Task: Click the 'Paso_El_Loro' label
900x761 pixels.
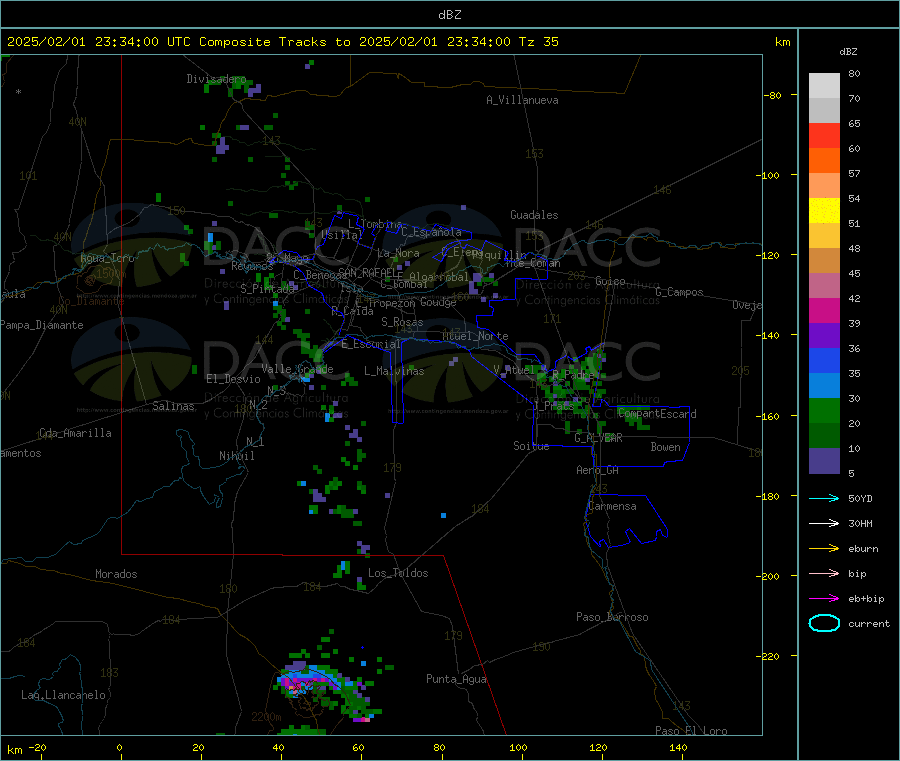Action: (x=691, y=731)
